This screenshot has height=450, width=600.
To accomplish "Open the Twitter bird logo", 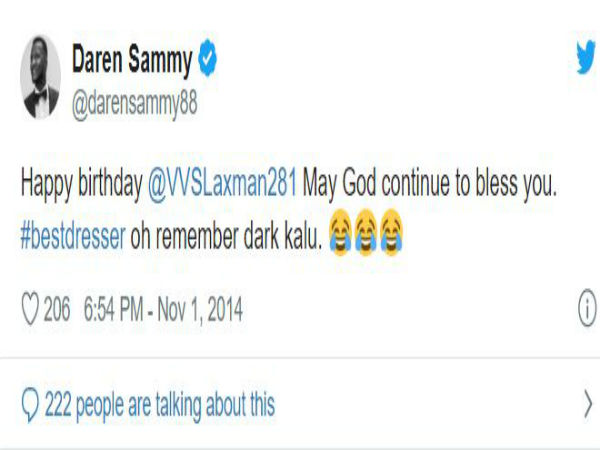I will (x=586, y=57).
